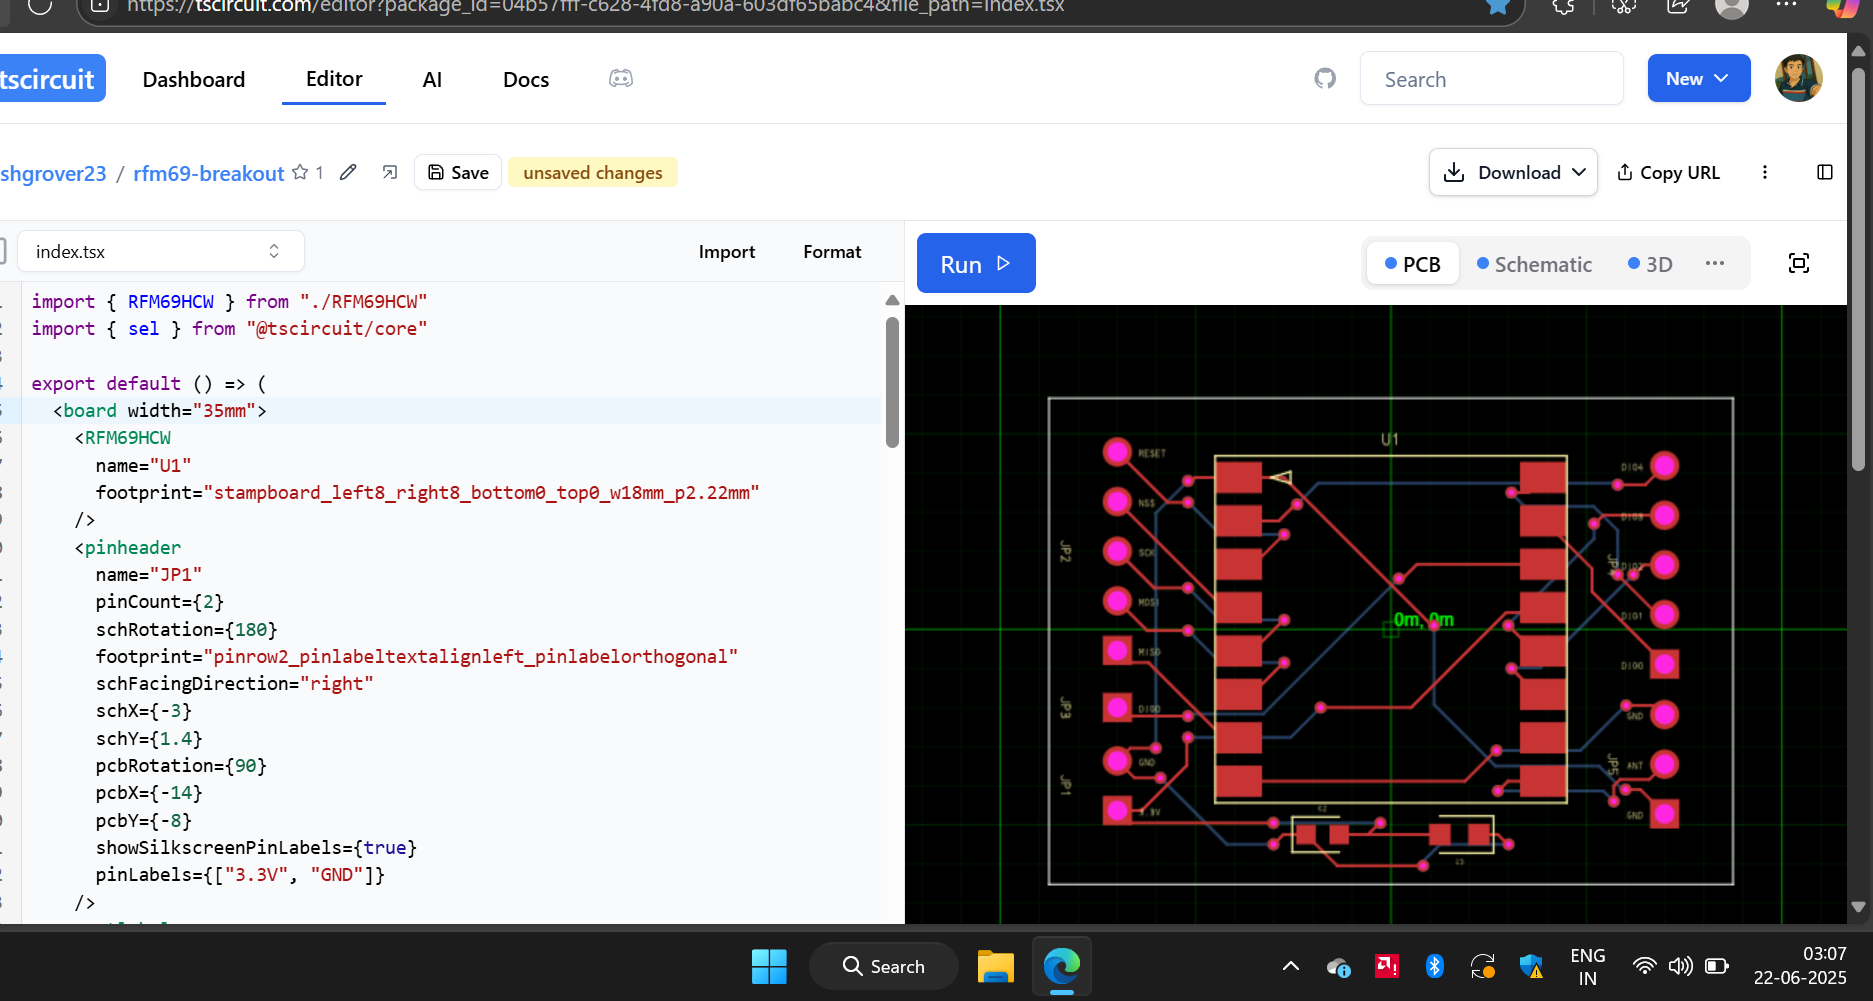The image size is (1873, 1001).
Task: Open the GitHub icon link
Action: 1325,79
